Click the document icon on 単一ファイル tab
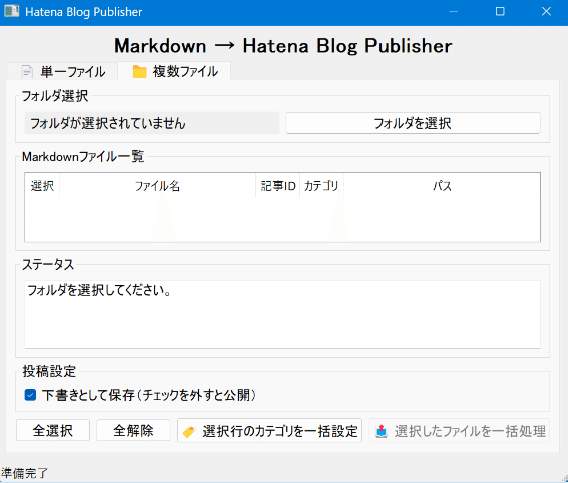Image resolution: width=568 pixels, height=483 pixels. click(x=27, y=72)
